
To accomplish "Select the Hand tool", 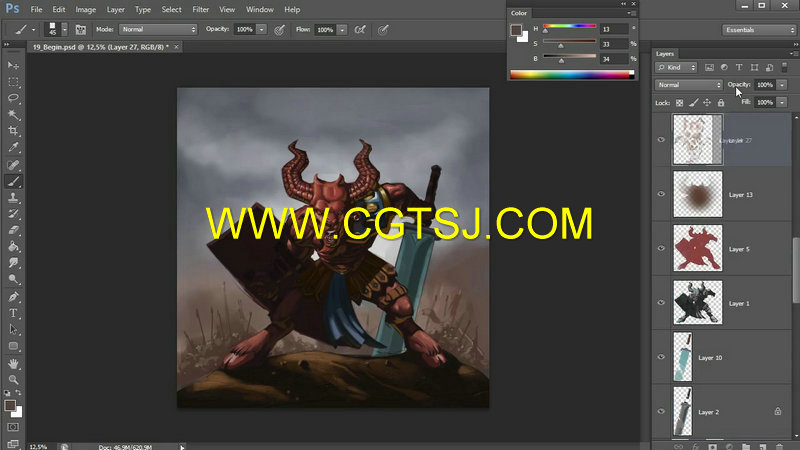I will click(13, 364).
